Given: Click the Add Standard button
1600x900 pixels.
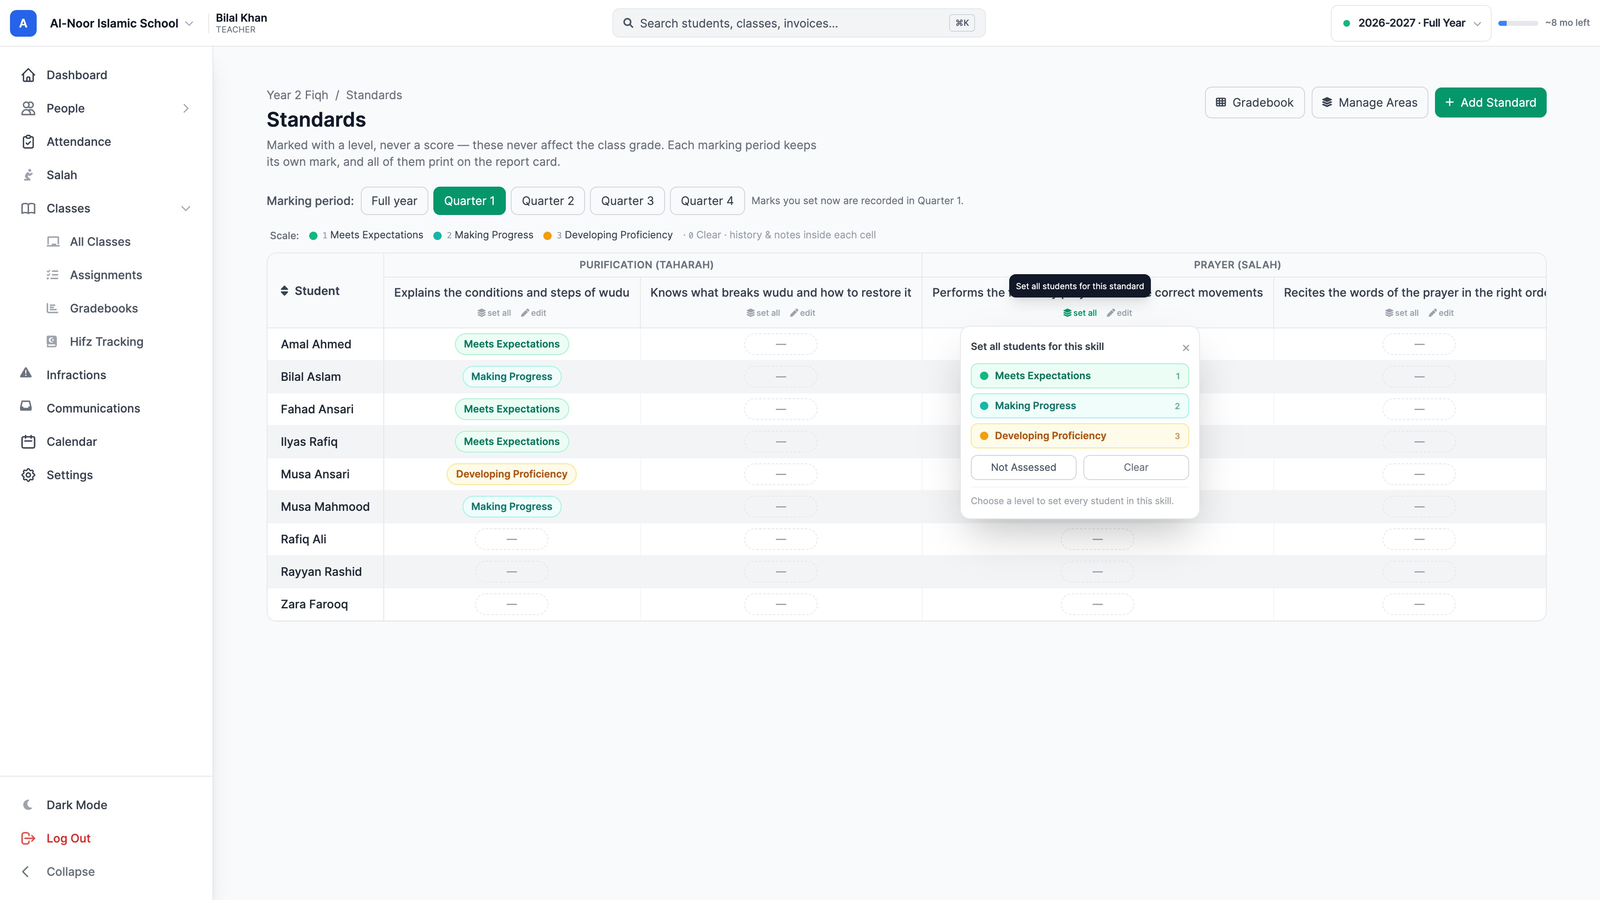Looking at the screenshot, I should [x=1490, y=102].
